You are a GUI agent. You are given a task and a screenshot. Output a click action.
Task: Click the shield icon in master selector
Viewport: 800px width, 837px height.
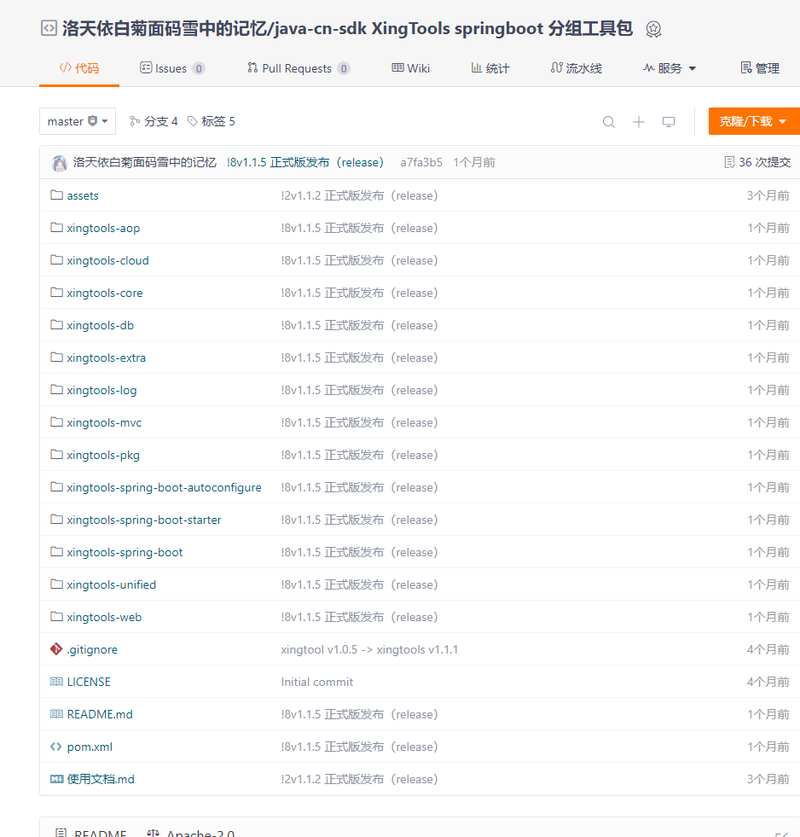point(92,121)
